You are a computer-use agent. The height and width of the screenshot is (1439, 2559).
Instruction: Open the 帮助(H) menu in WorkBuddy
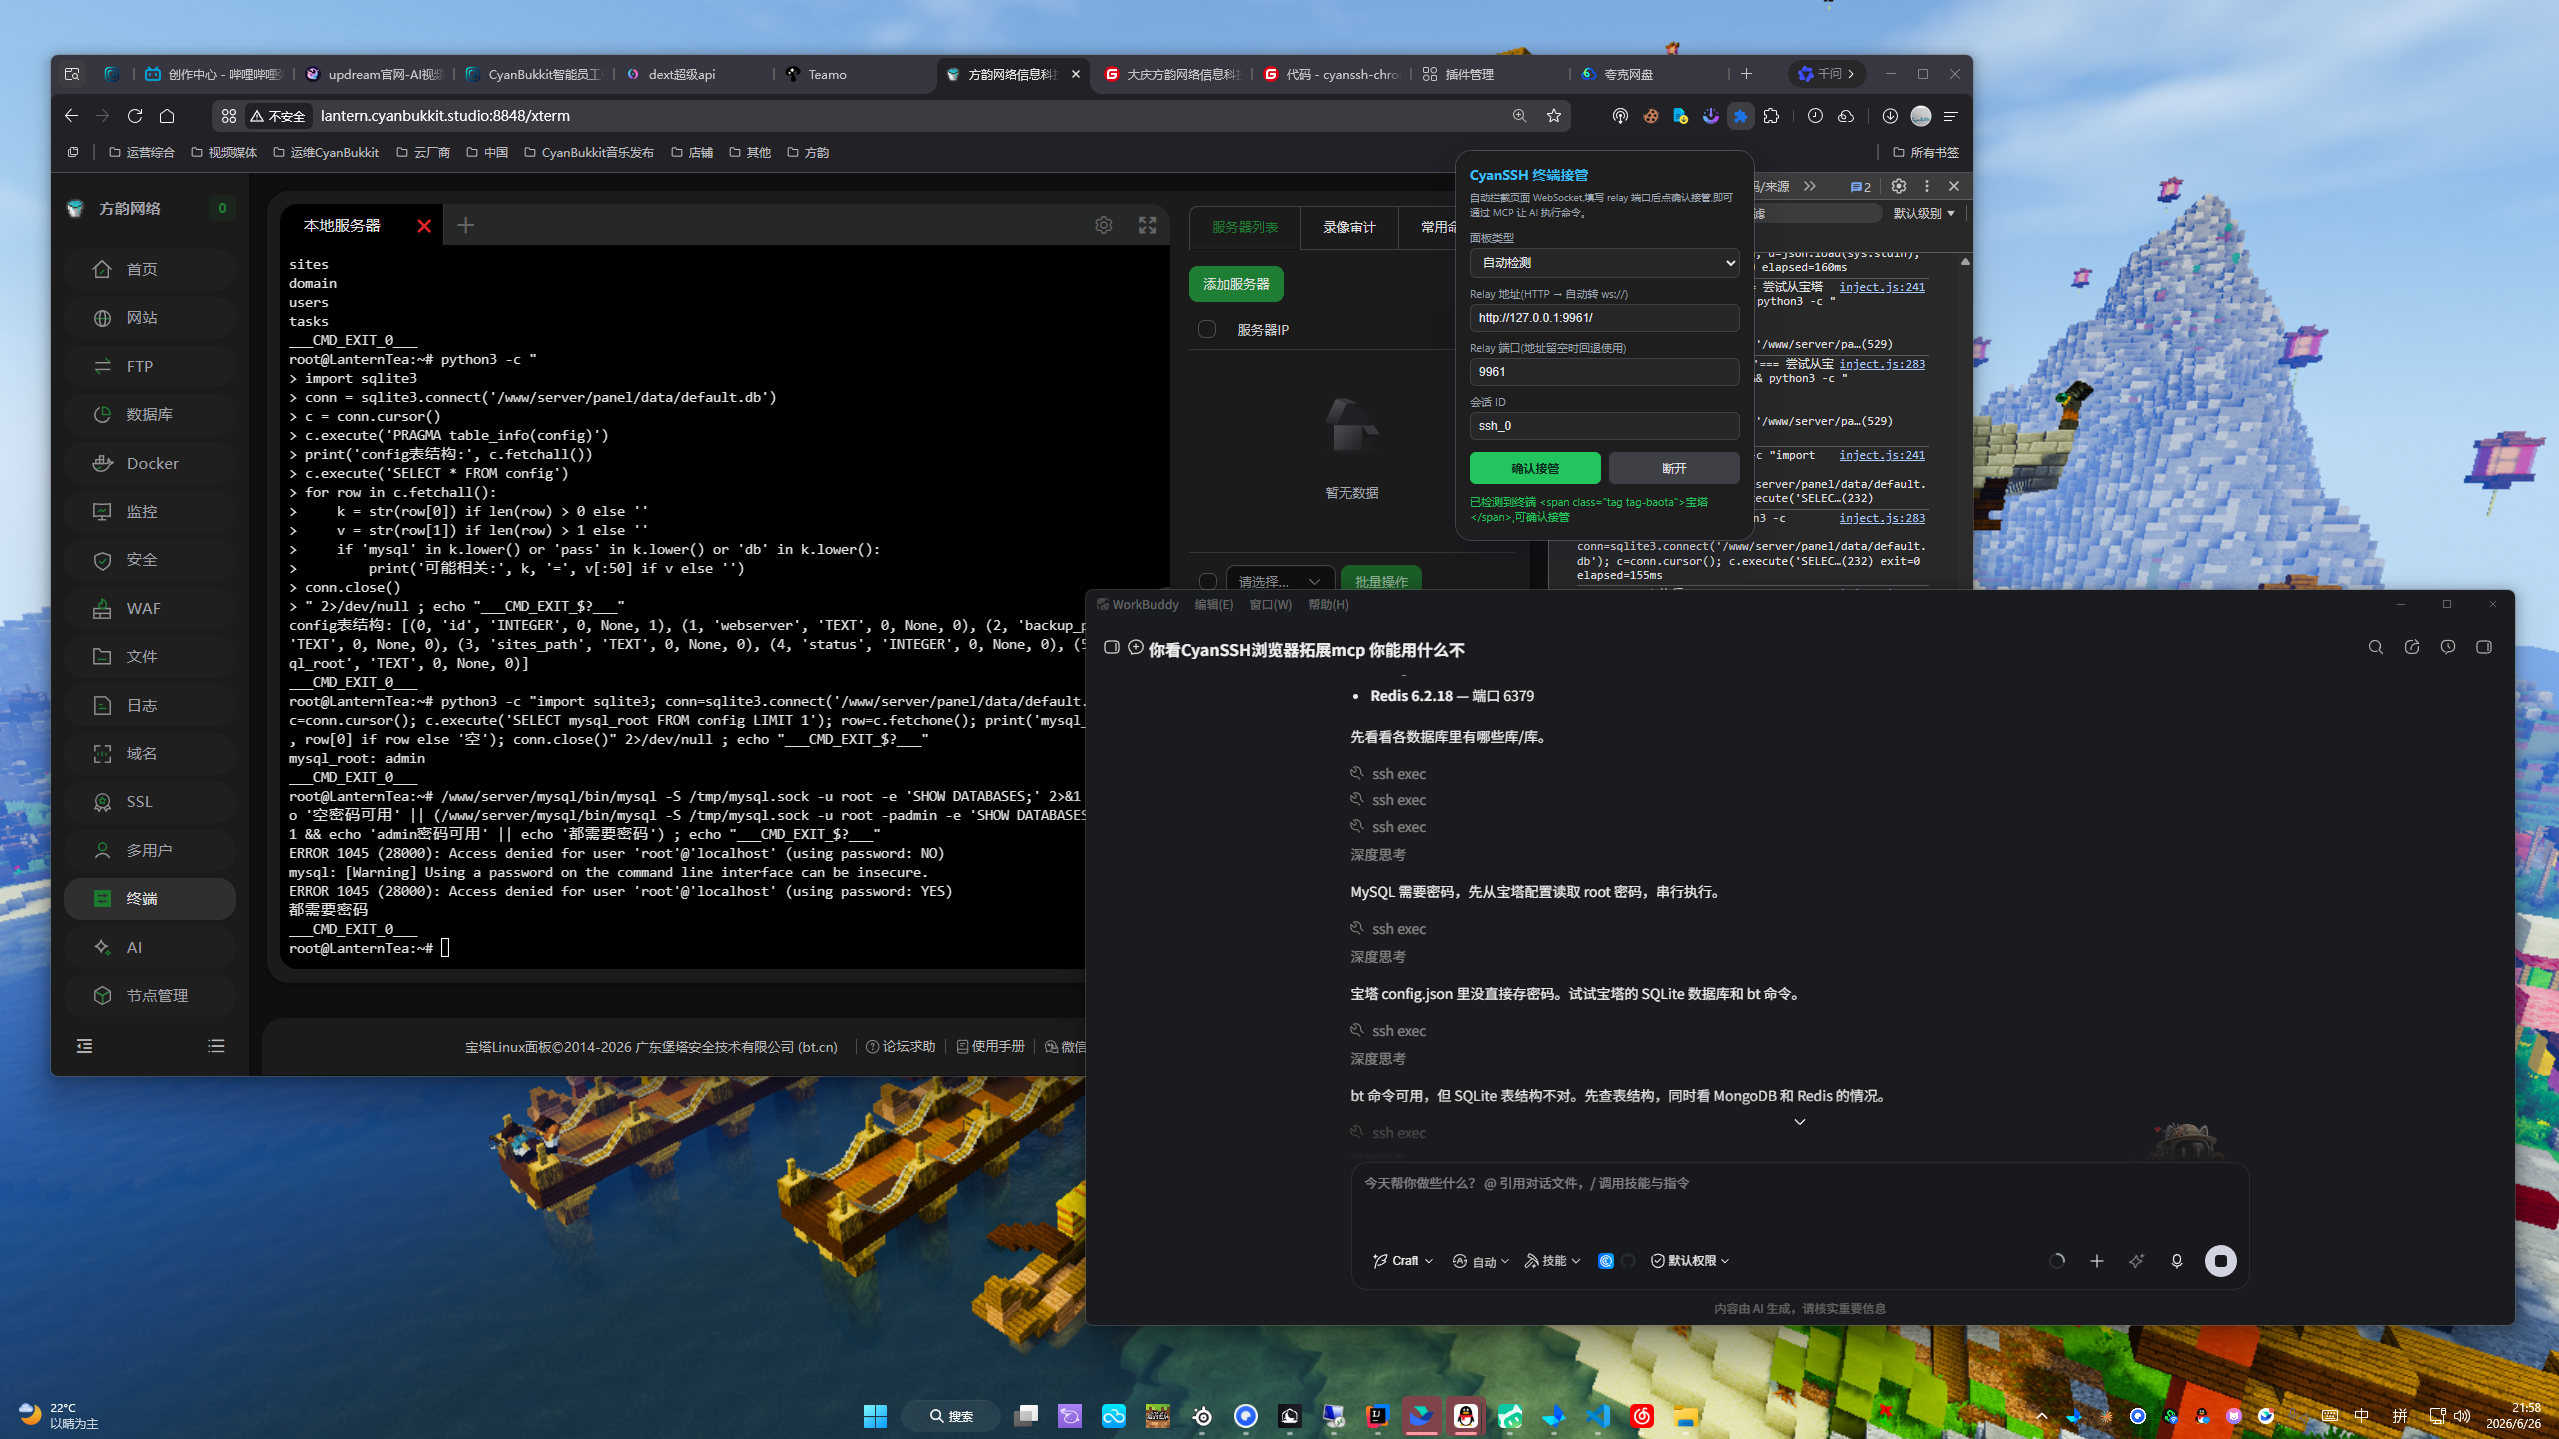(x=1328, y=605)
